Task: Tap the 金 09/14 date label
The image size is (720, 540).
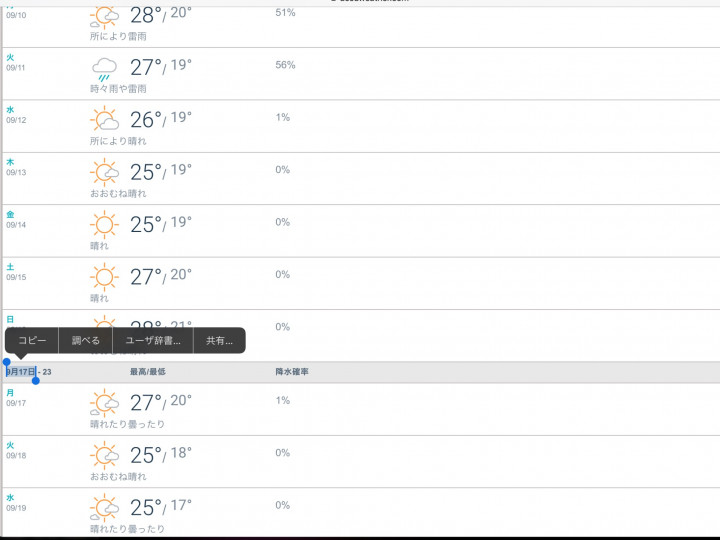Action: (17, 220)
